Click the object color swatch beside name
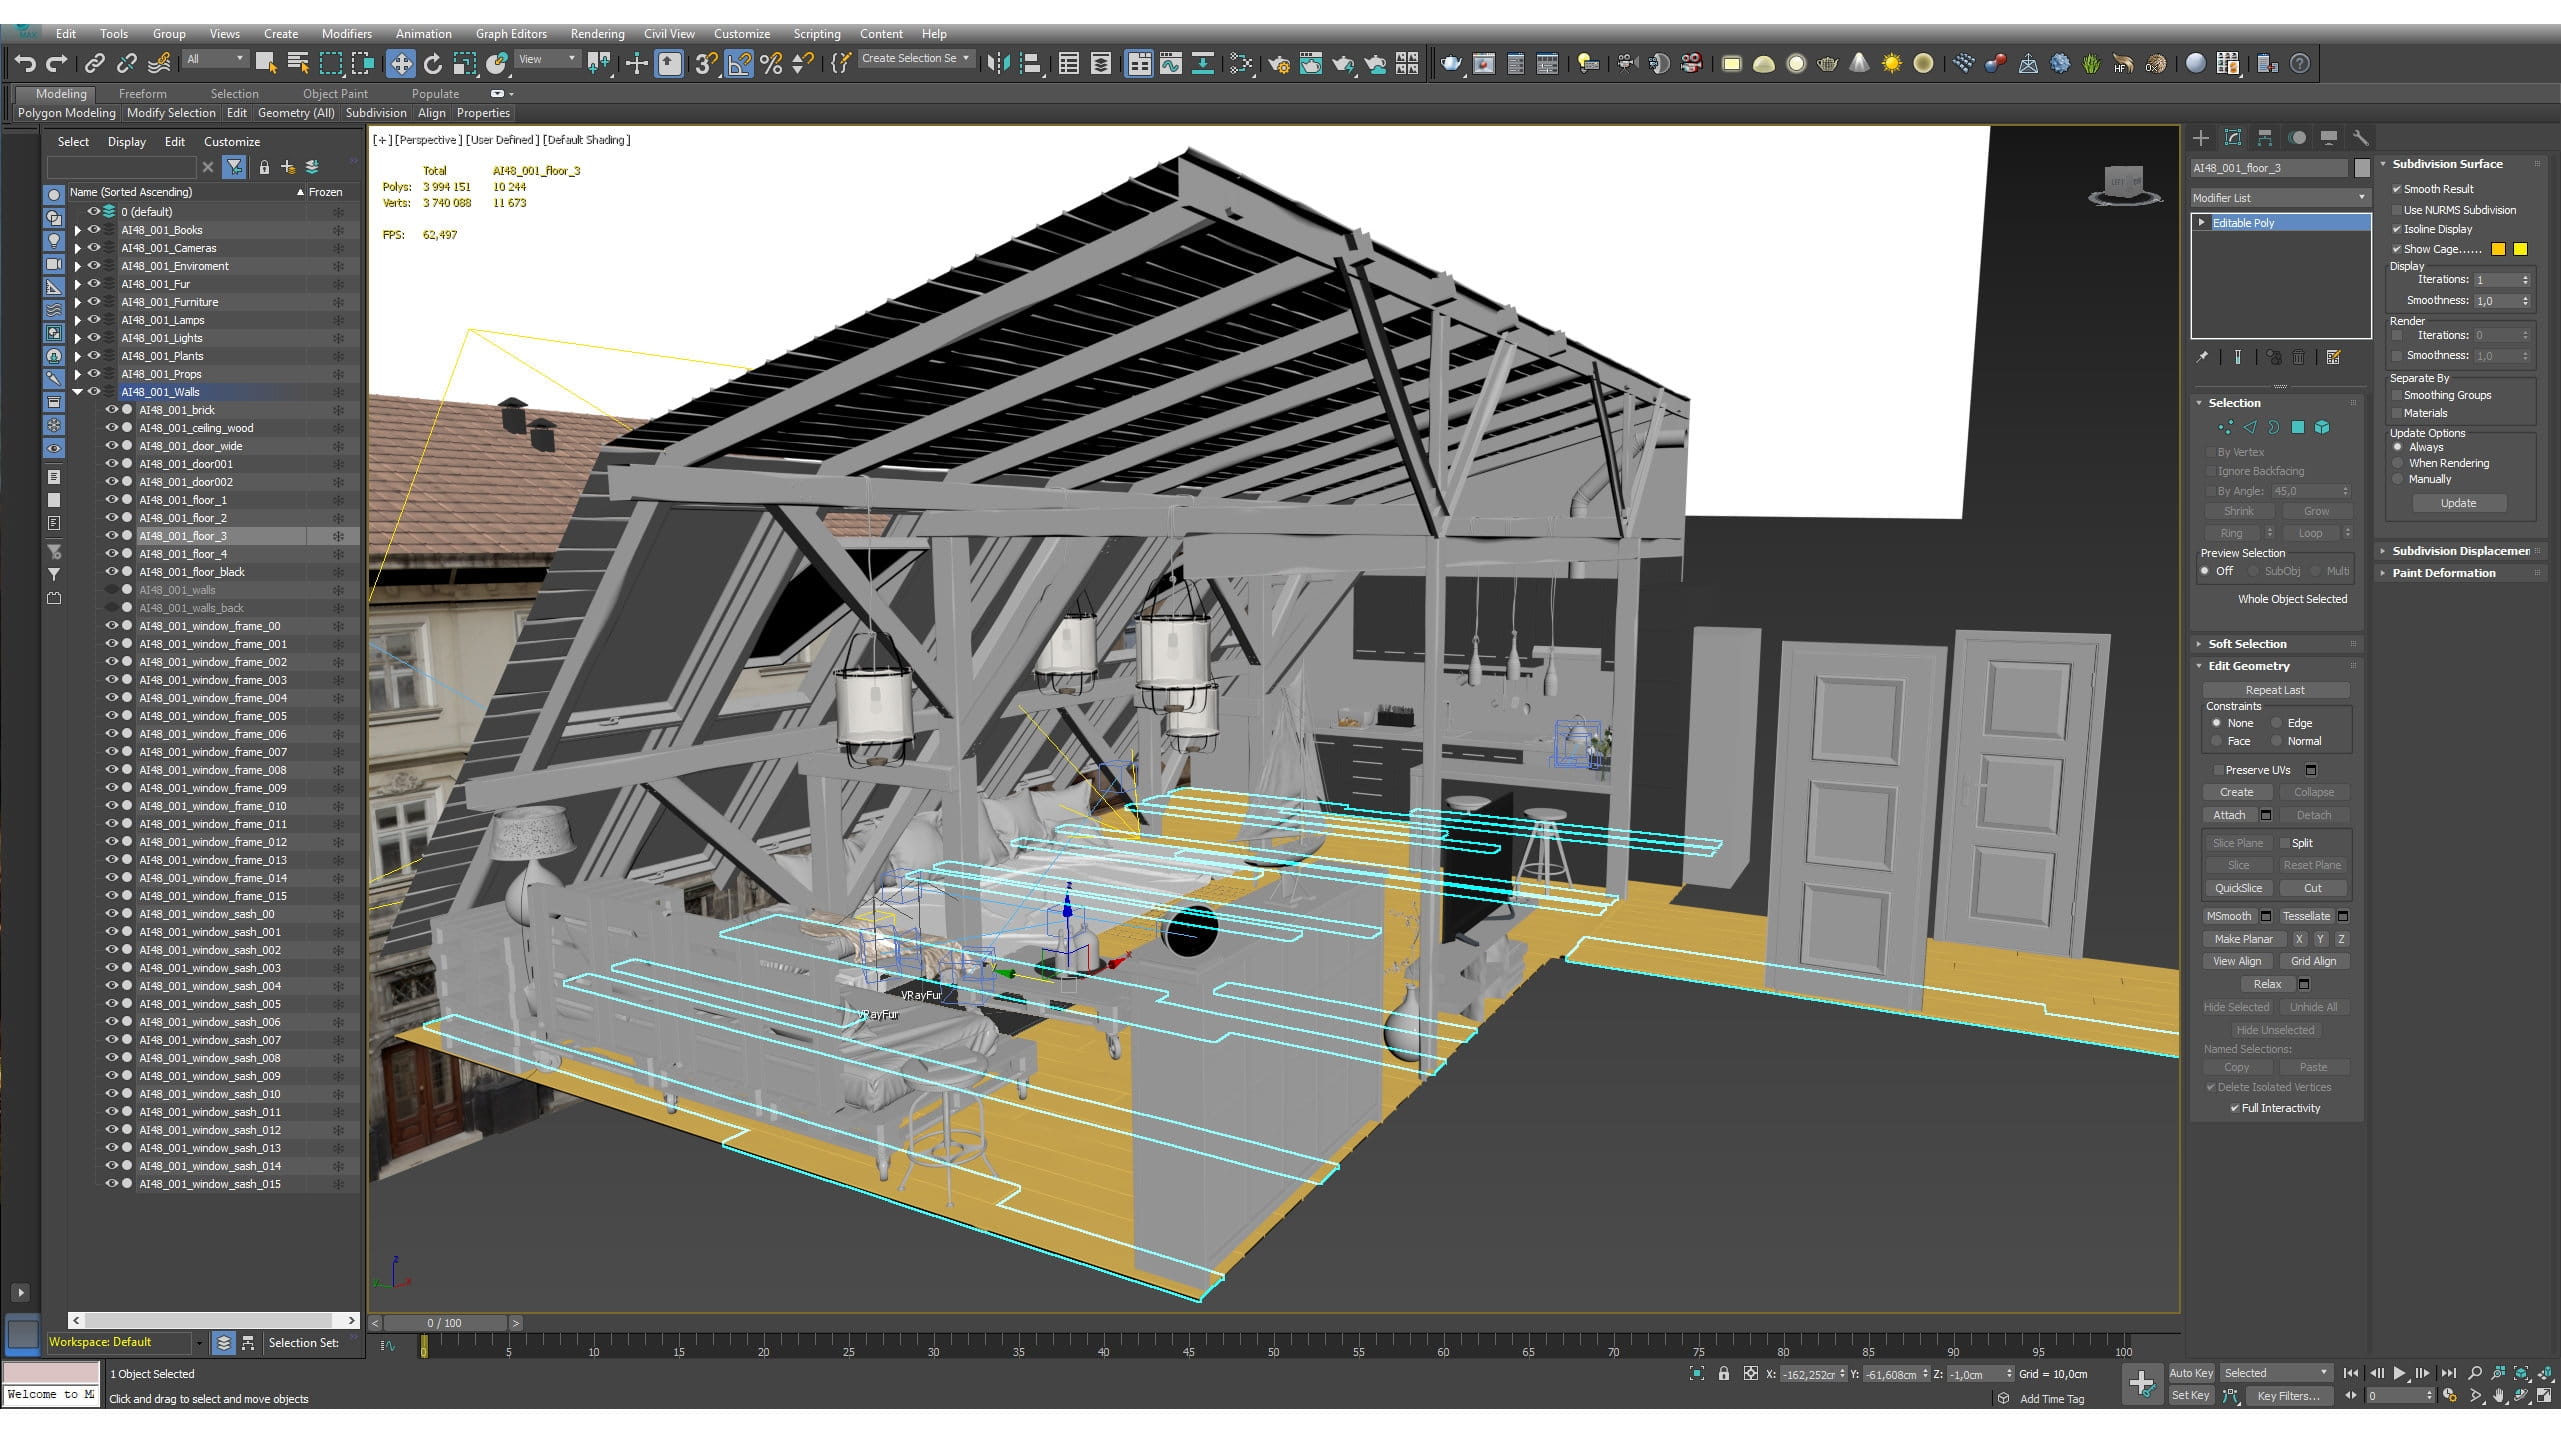 coord(2362,168)
